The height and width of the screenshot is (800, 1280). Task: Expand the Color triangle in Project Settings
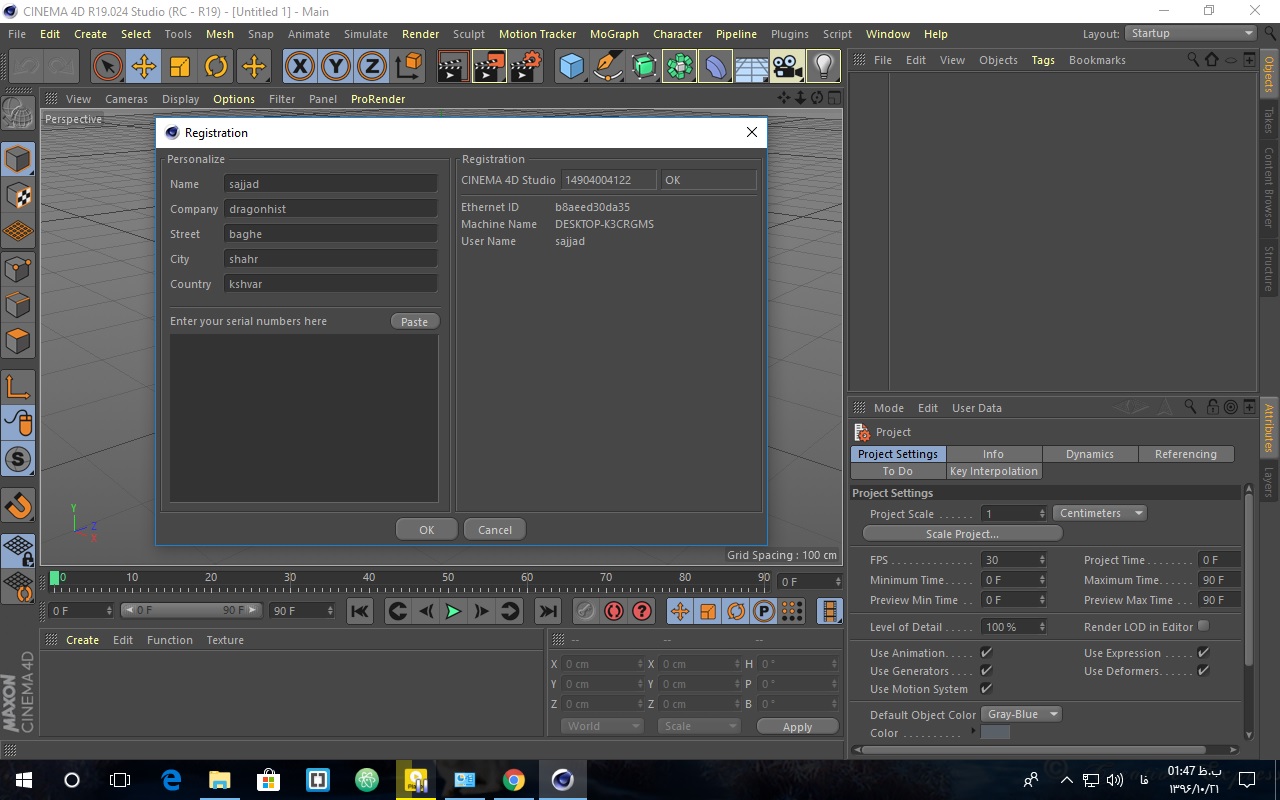(x=974, y=732)
